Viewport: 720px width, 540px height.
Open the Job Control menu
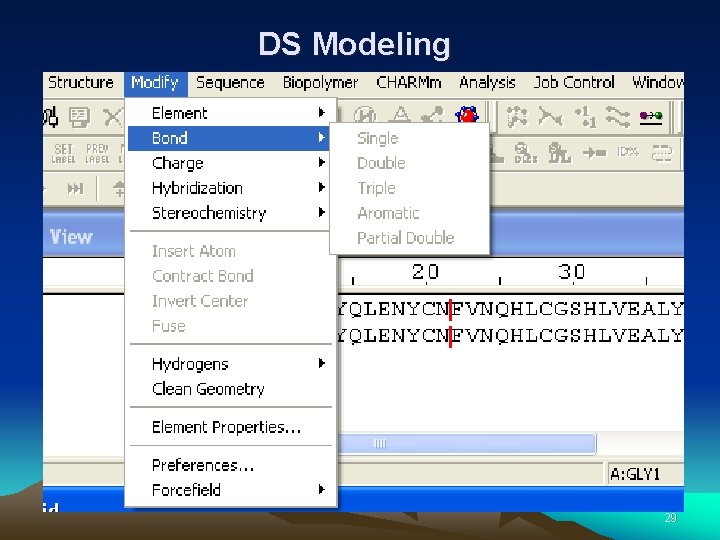tap(574, 83)
